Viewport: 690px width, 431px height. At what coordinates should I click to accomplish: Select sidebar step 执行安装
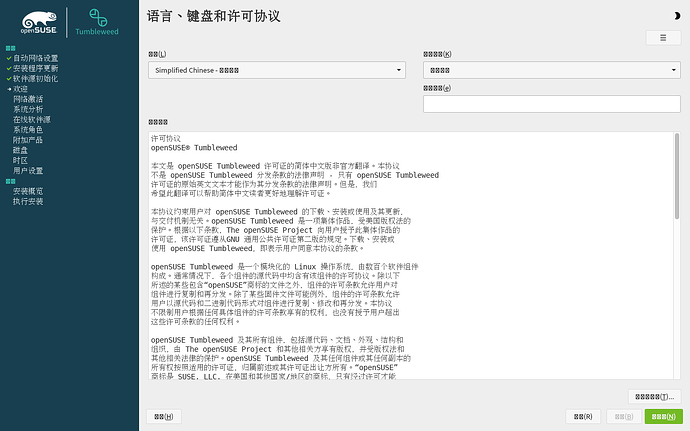(28, 201)
